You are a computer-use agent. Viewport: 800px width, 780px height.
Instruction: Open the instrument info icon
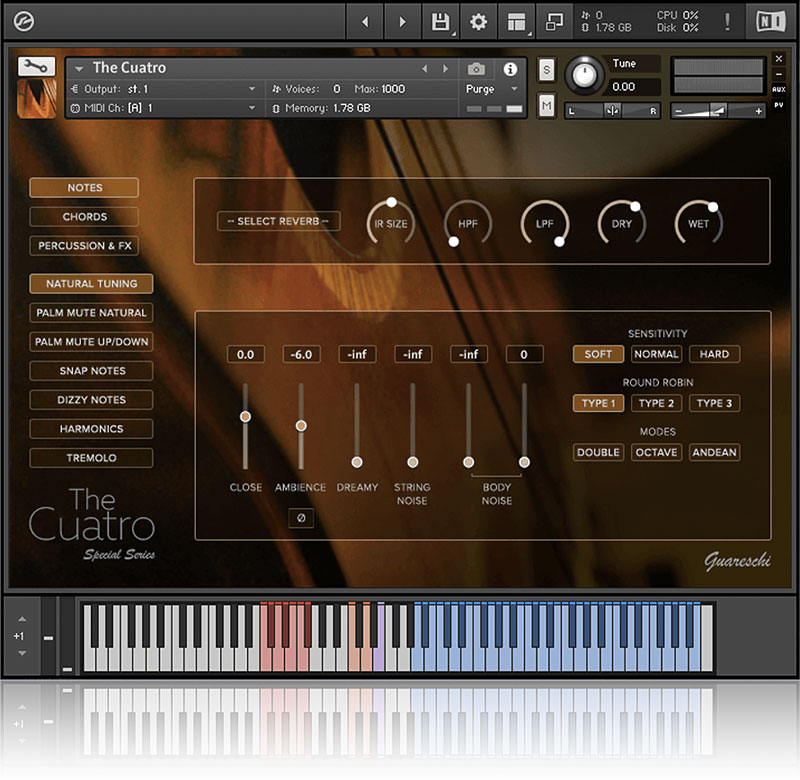coord(511,69)
